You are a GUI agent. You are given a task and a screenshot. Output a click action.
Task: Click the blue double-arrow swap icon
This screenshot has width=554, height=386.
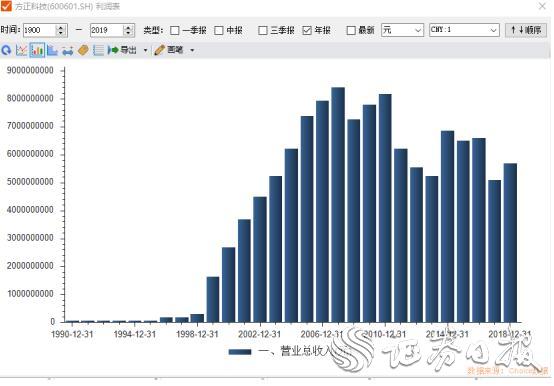(x=67, y=51)
